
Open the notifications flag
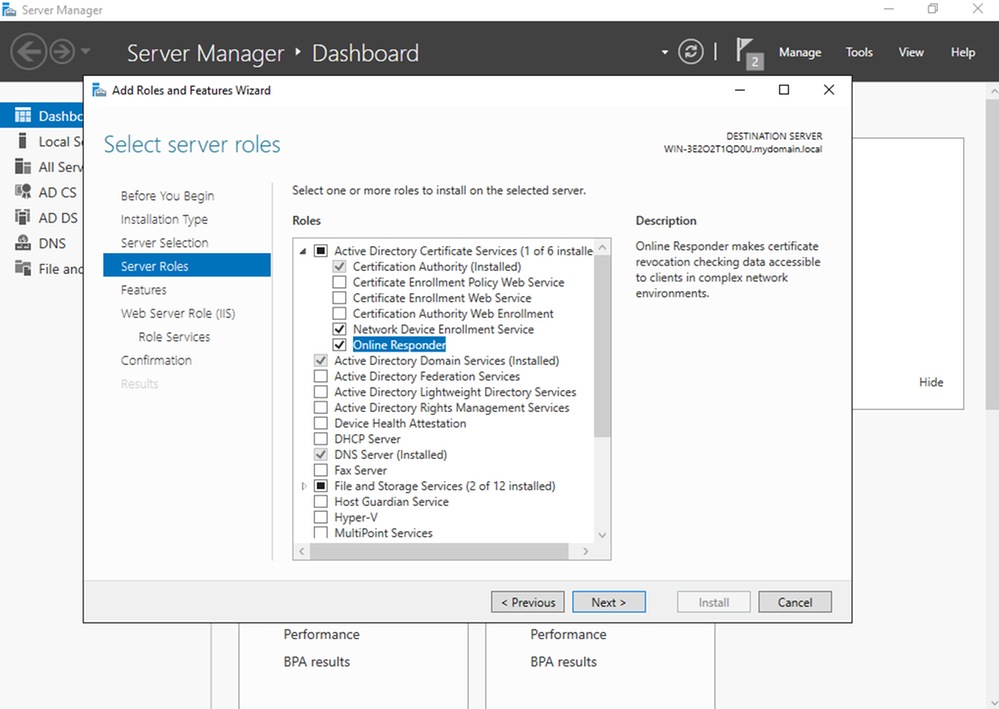click(x=749, y=53)
